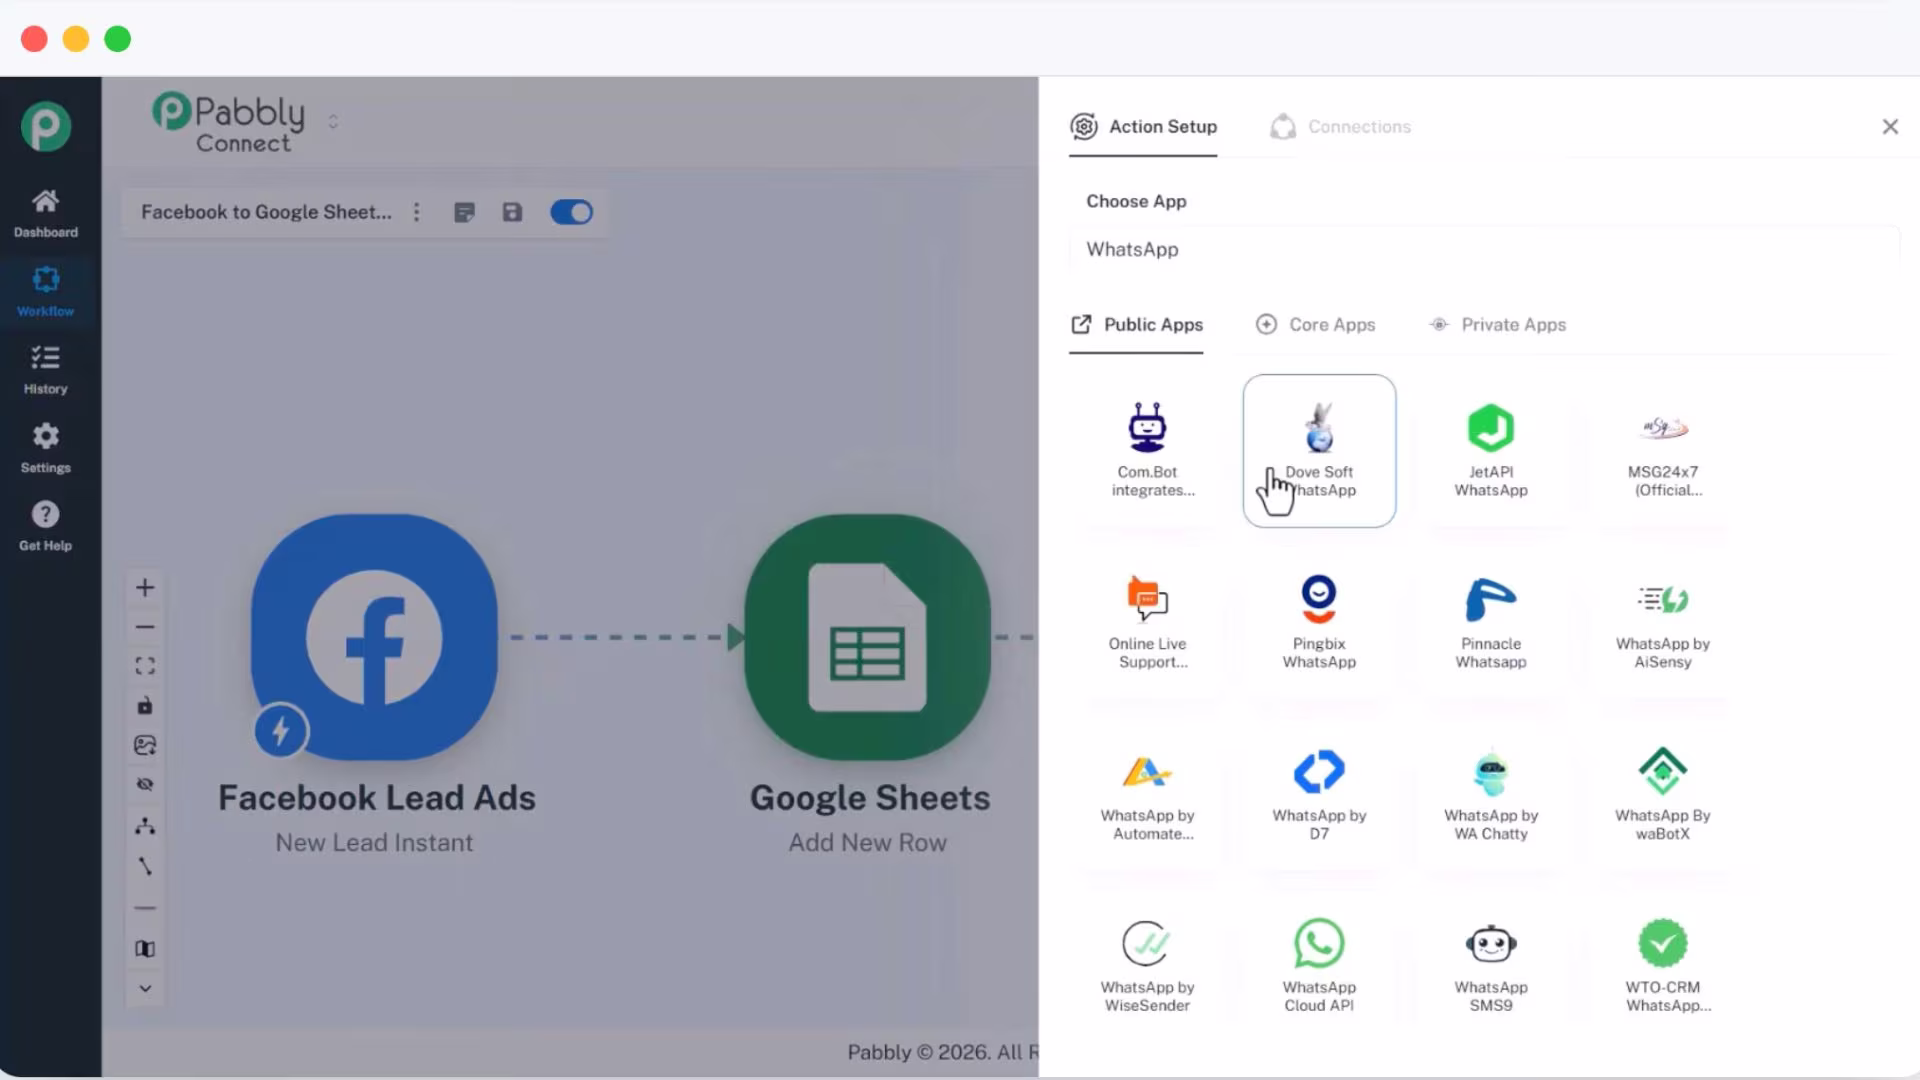Click the Add New Row label
Image resolution: width=1920 pixels, height=1080 pixels.
click(x=868, y=843)
